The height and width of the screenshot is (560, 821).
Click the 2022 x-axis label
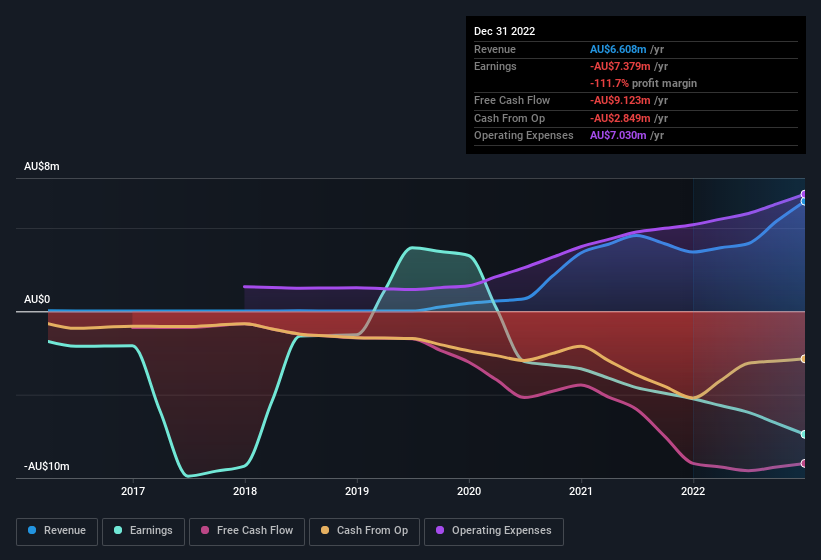(693, 491)
